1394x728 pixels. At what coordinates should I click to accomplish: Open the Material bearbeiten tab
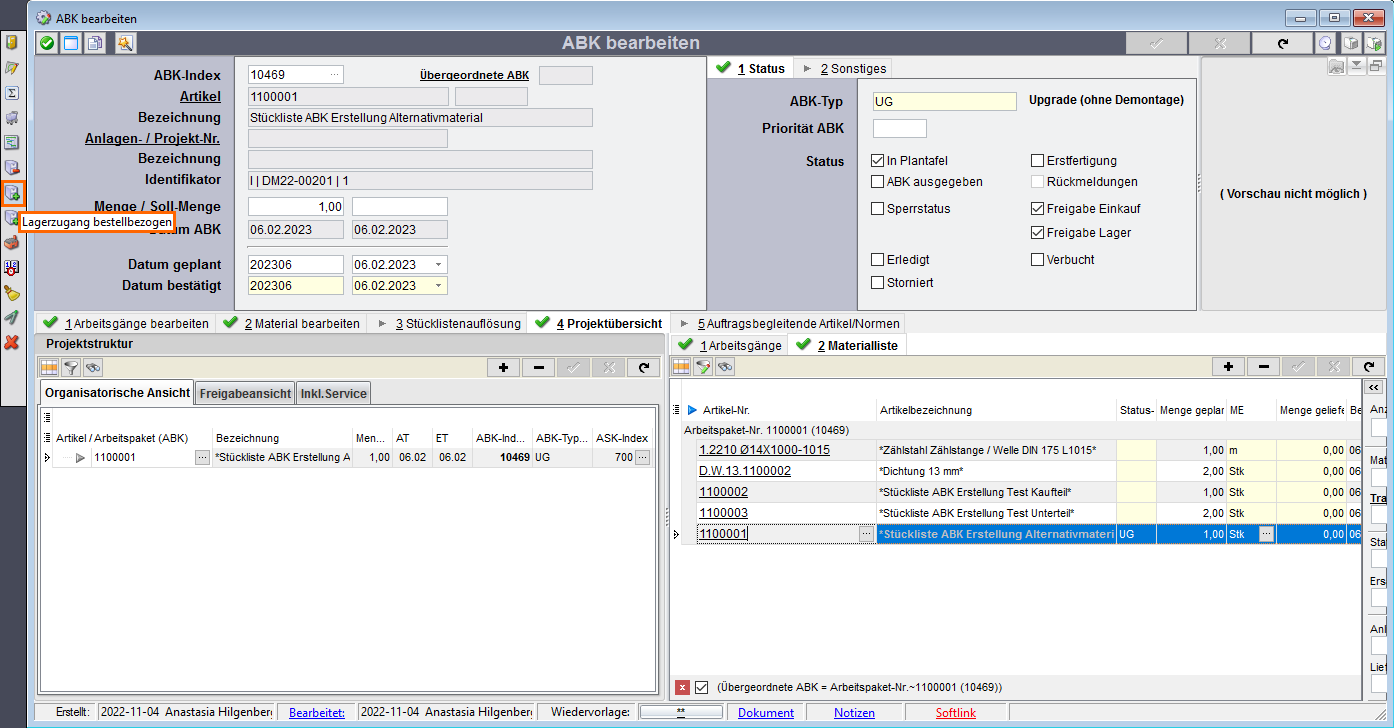coord(292,323)
